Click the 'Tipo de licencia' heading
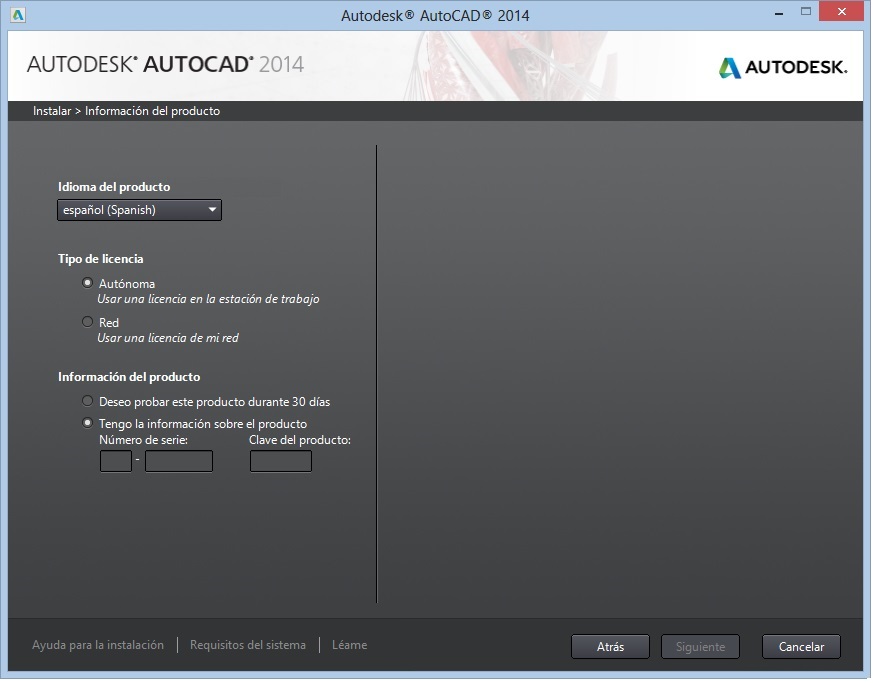This screenshot has width=873, height=683. tap(101, 259)
